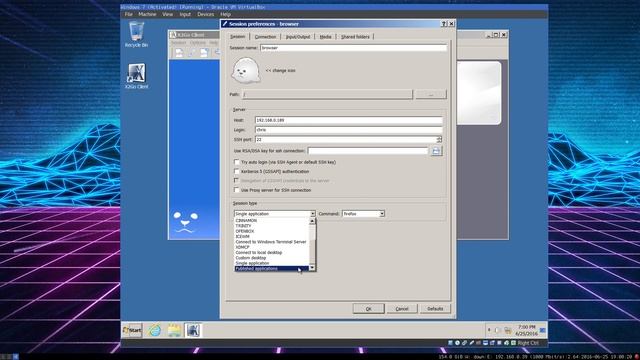Click session type list scrollbar up arrow
Image resolution: width=640 pixels, height=360 pixels.
(312, 221)
